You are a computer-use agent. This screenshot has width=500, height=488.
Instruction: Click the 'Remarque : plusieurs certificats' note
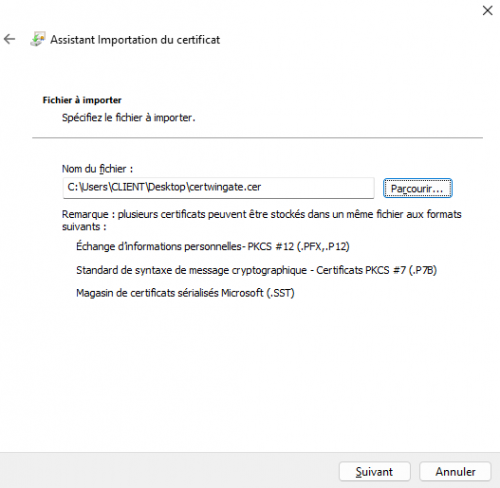coord(262,220)
